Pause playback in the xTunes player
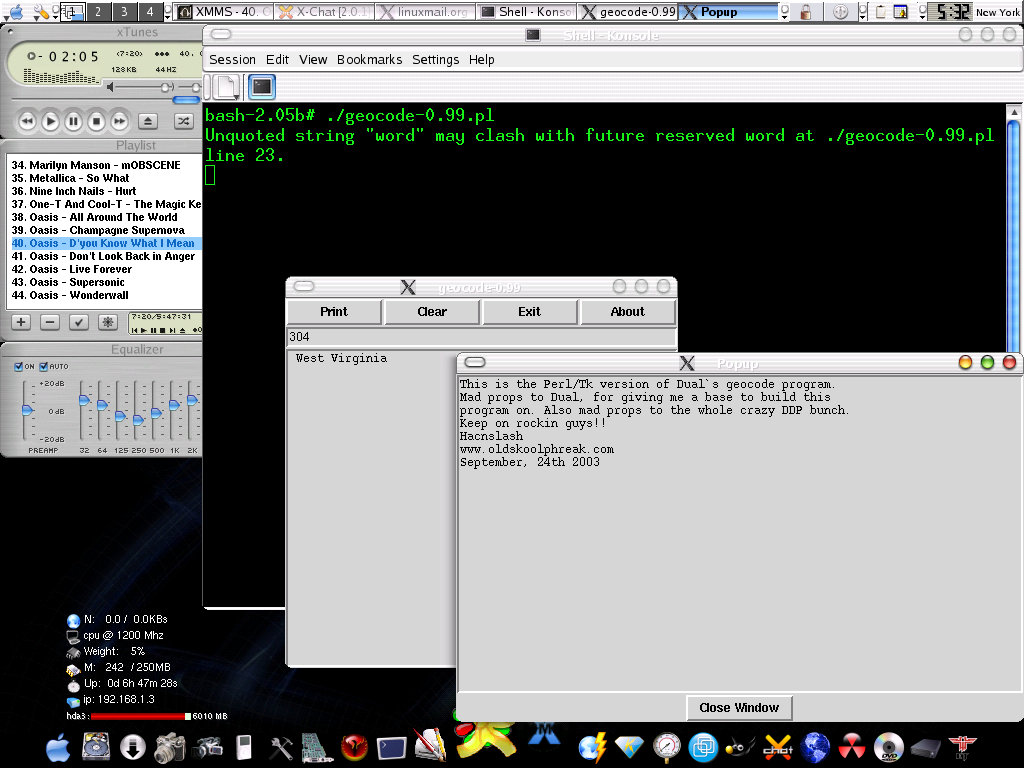 (74, 122)
